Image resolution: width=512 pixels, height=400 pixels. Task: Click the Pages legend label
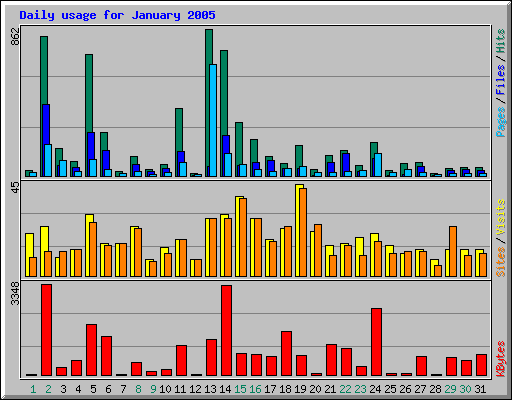(500, 122)
